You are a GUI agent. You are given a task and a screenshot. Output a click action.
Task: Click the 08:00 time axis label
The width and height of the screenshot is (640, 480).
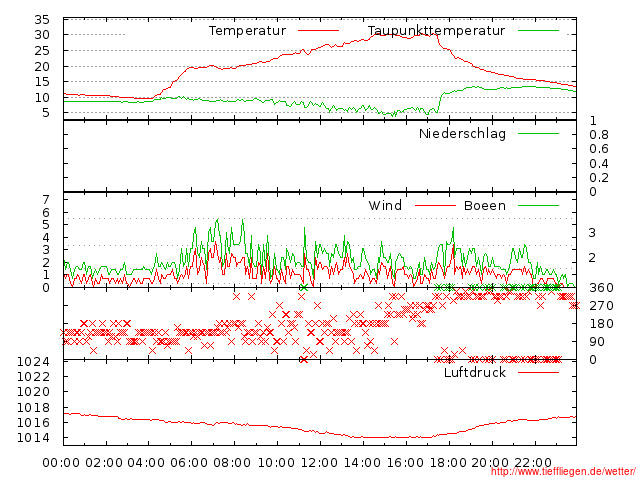pos(232,463)
